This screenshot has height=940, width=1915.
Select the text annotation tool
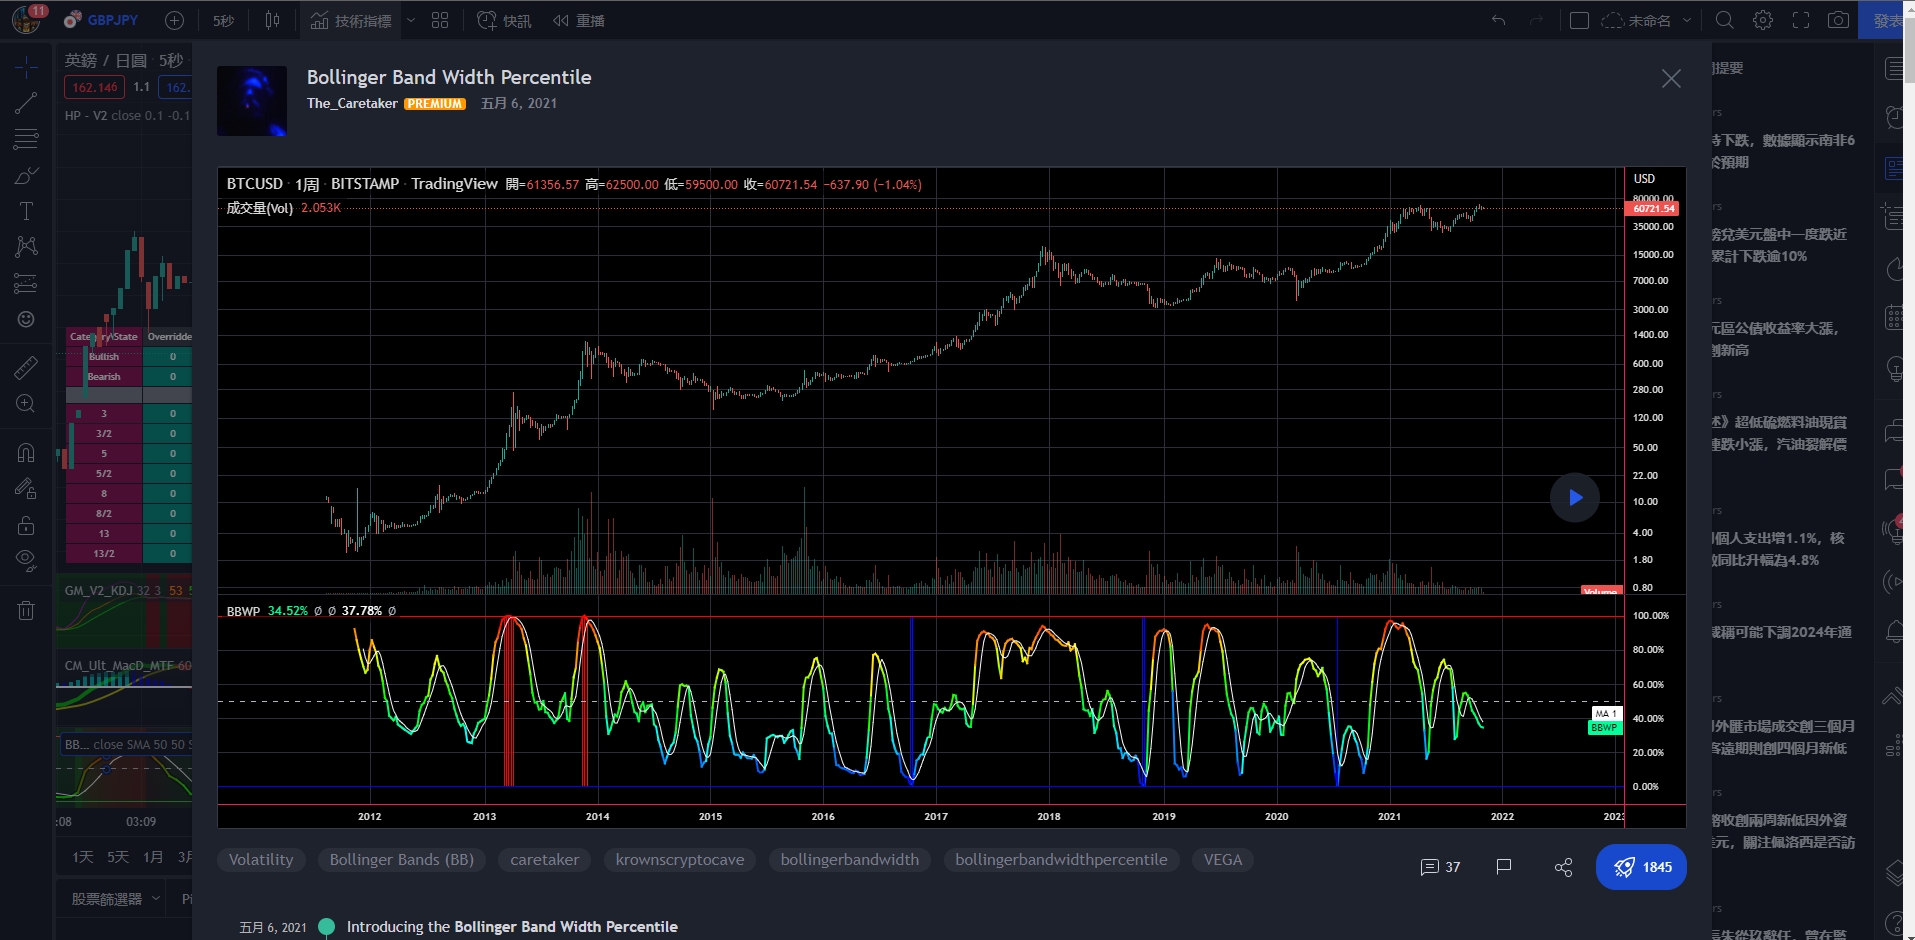tap(26, 211)
